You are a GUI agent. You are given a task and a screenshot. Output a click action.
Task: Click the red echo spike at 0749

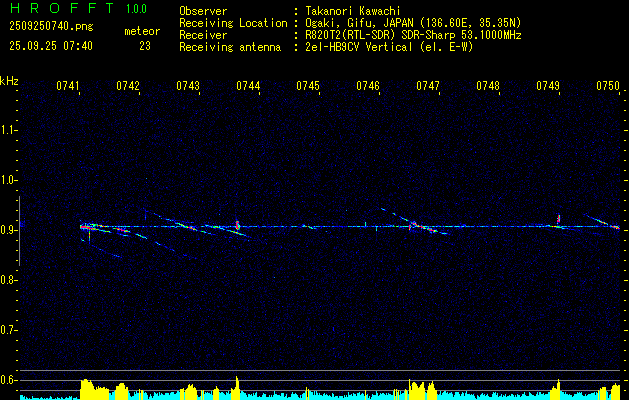click(x=558, y=219)
